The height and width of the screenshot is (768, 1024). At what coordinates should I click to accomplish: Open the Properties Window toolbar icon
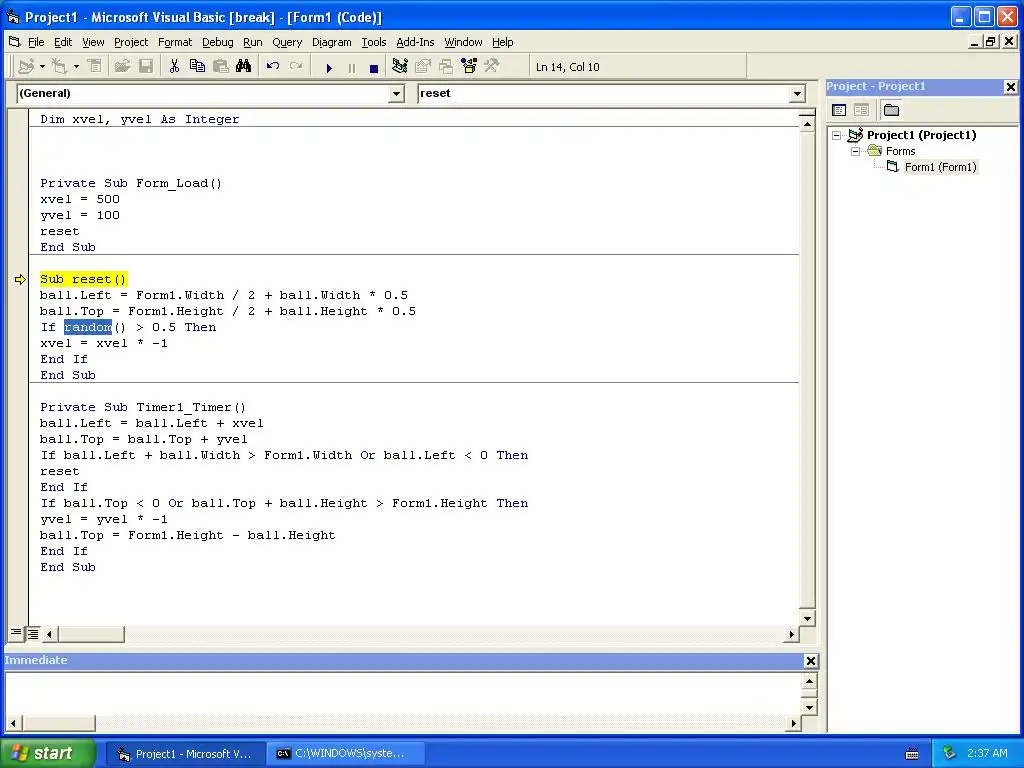(x=423, y=67)
